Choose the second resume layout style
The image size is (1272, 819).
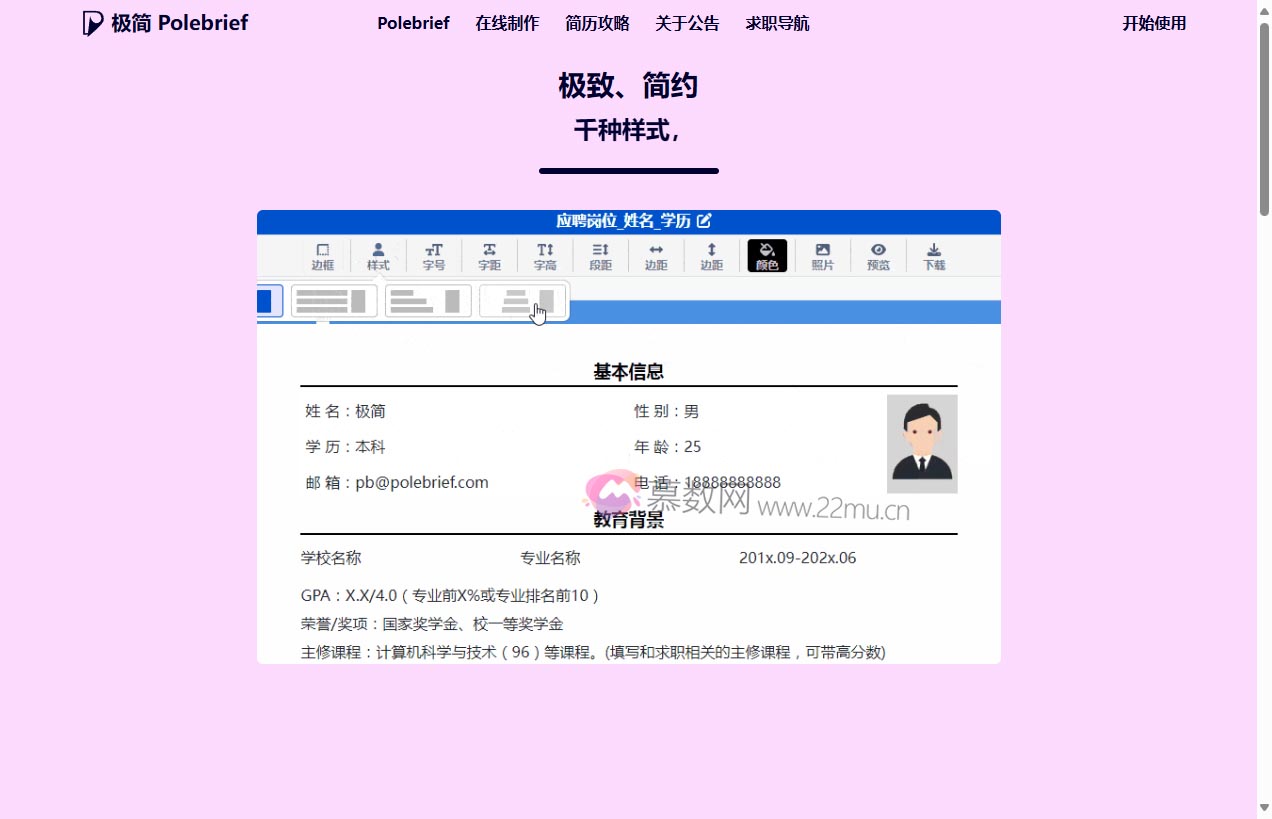[x=333, y=300]
